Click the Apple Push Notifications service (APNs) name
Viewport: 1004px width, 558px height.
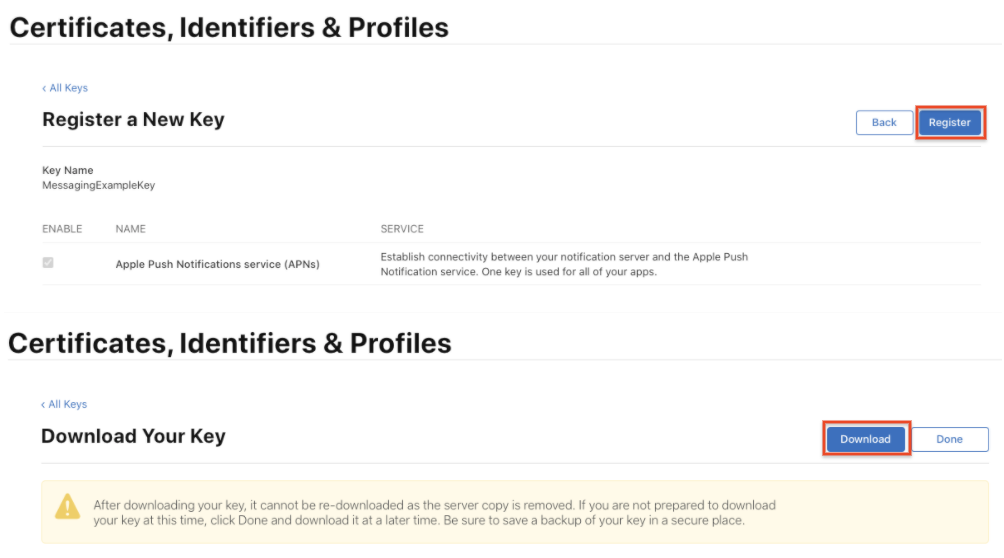pyautogui.click(x=217, y=264)
